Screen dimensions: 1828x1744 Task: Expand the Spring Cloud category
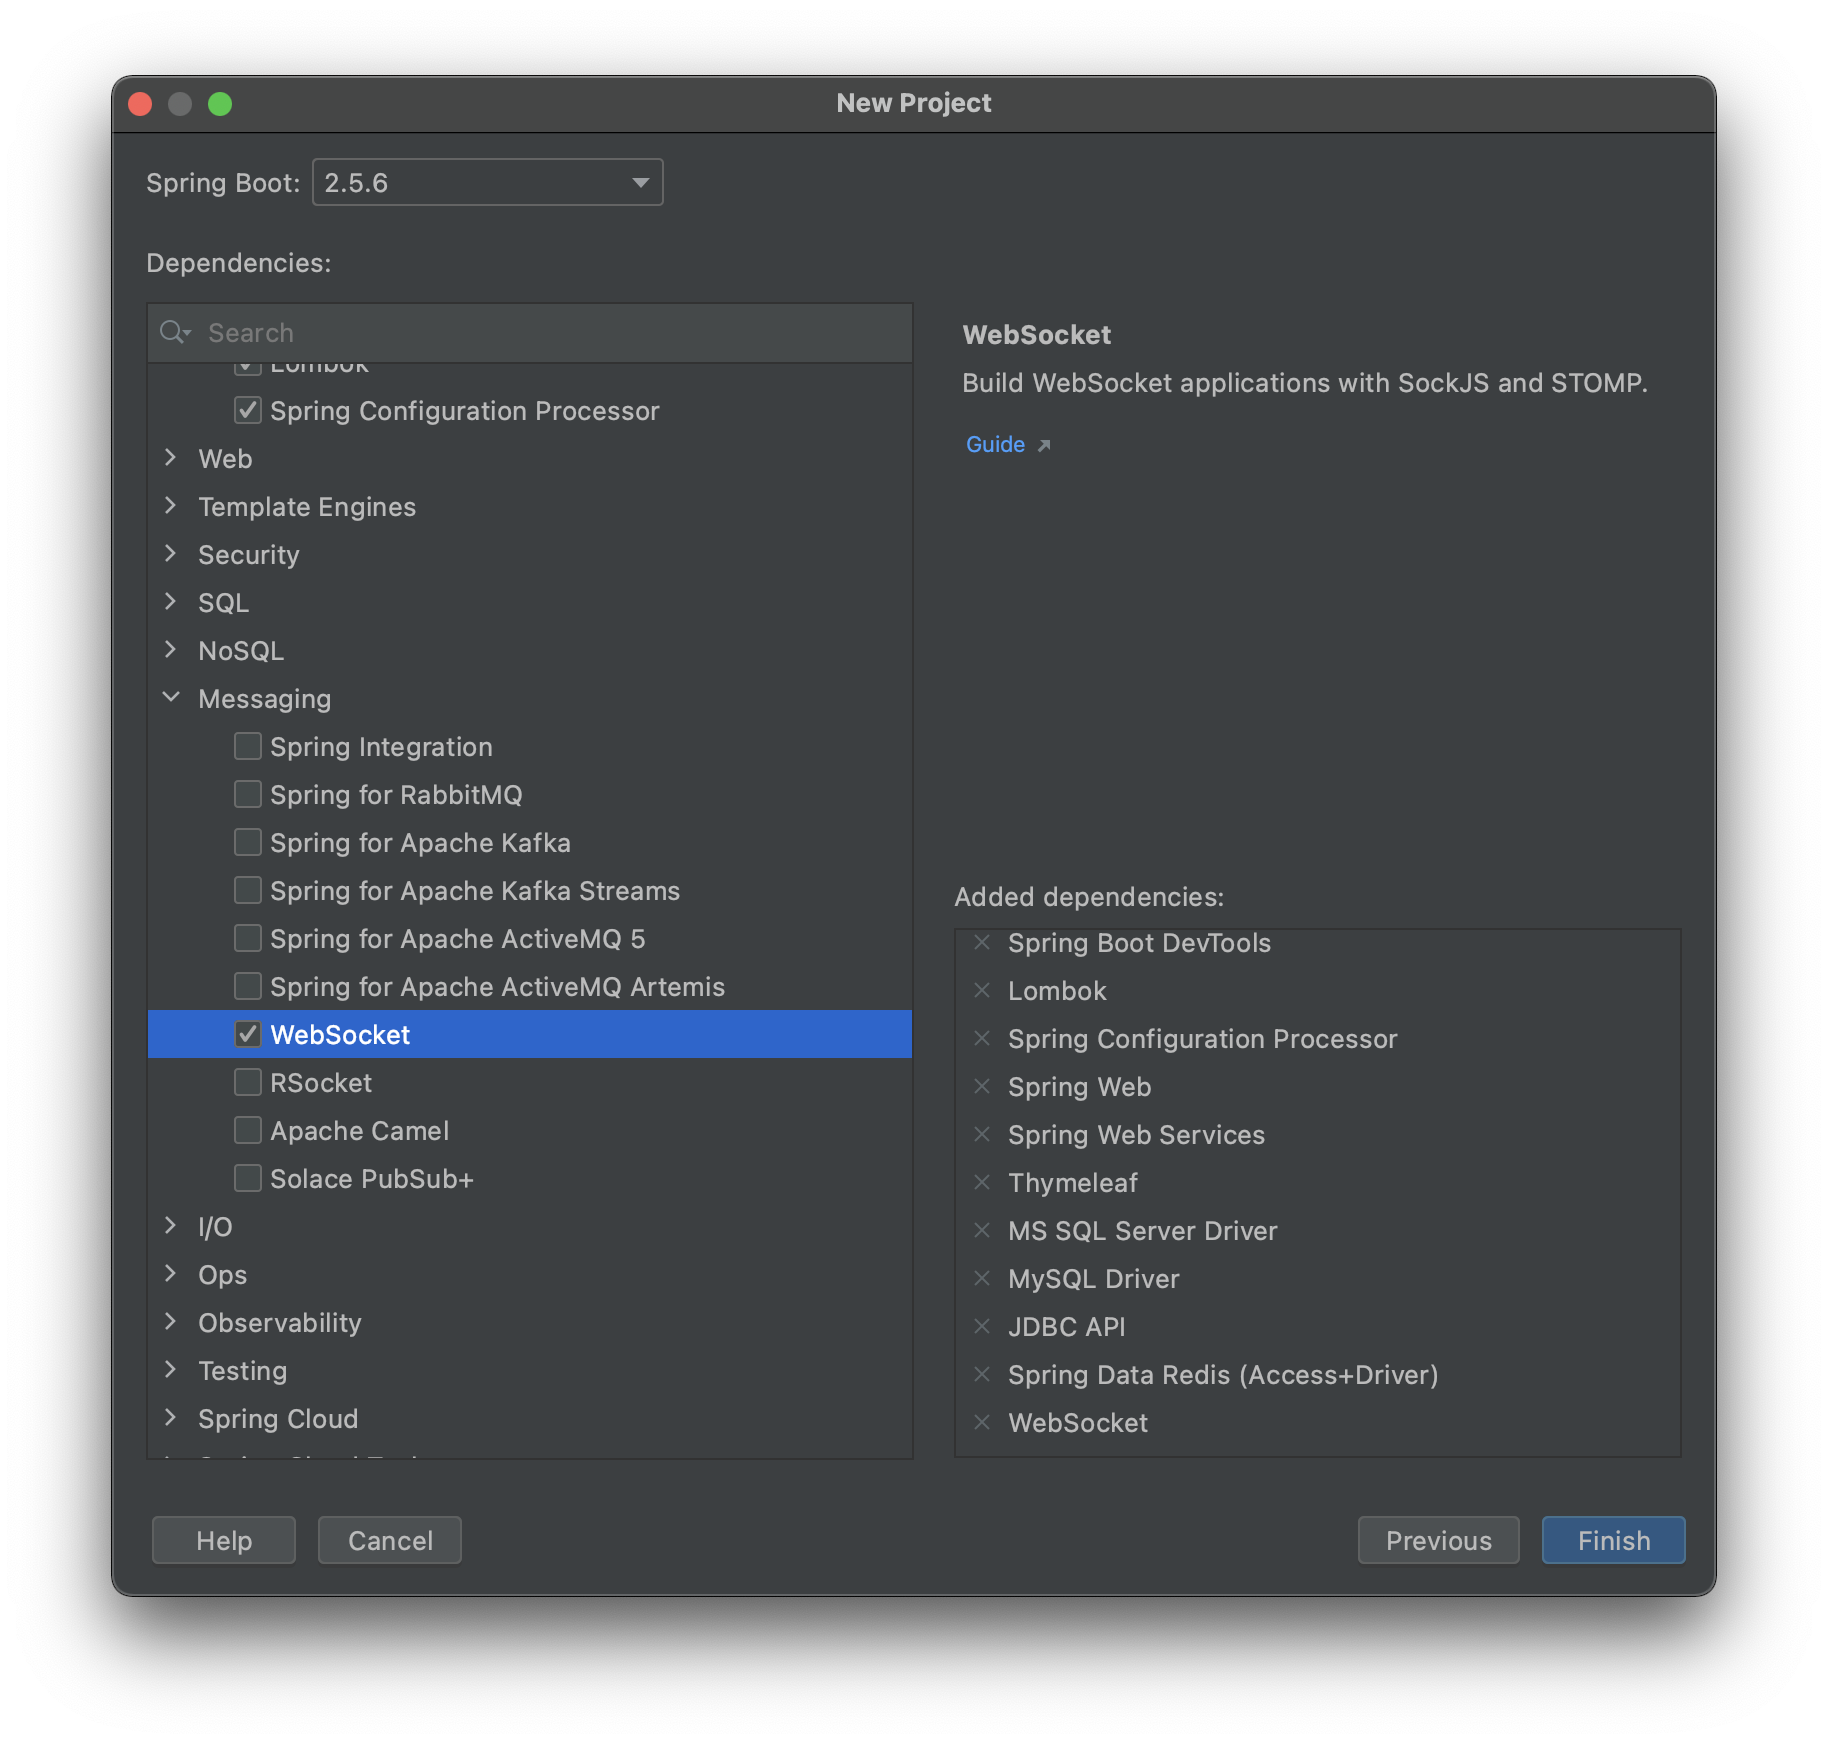coord(171,1418)
